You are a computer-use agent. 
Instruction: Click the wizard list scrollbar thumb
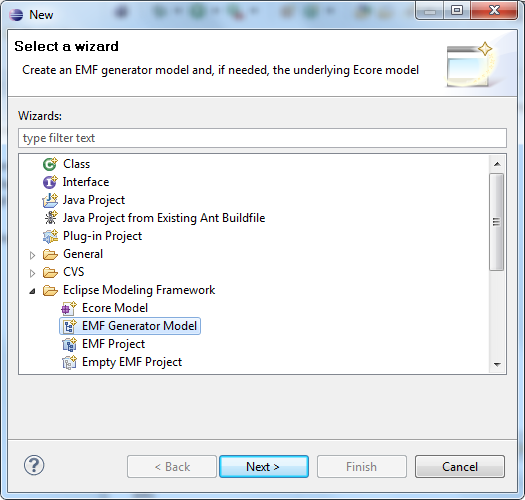pyautogui.click(x=497, y=222)
